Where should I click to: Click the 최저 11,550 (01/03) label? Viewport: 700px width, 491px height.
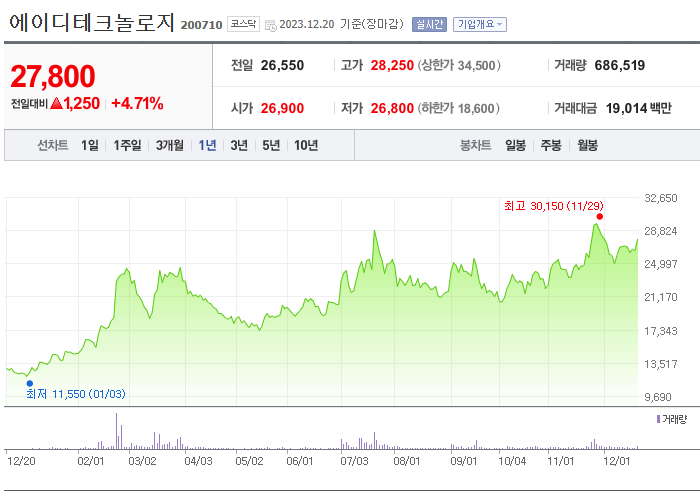click(x=76, y=394)
